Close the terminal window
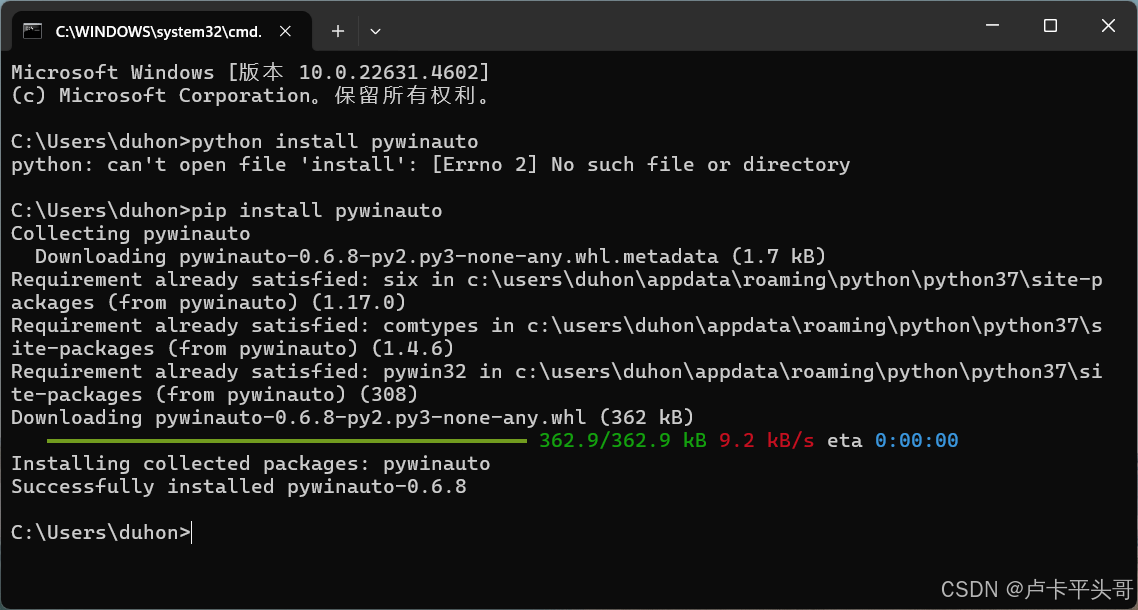The height and width of the screenshot is (610, 1138). pos(1108,25)
